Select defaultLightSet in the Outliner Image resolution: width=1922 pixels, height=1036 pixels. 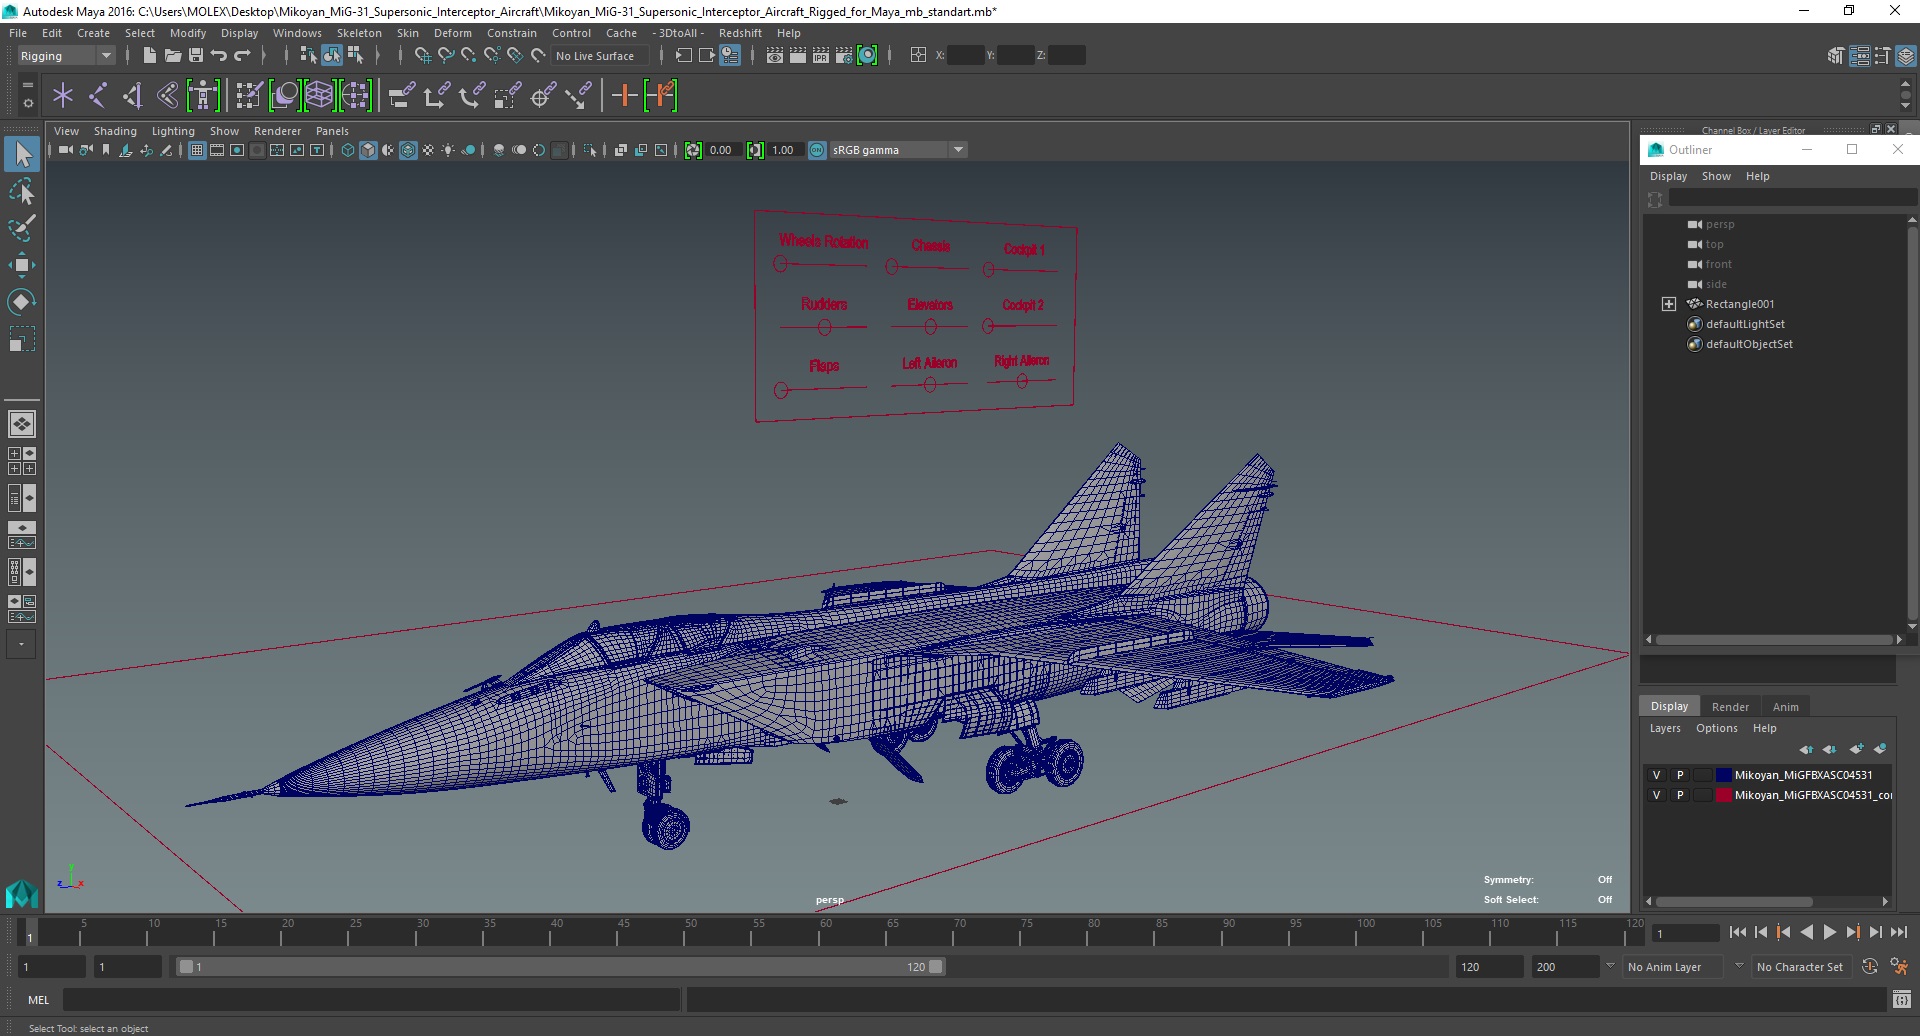1744,324
